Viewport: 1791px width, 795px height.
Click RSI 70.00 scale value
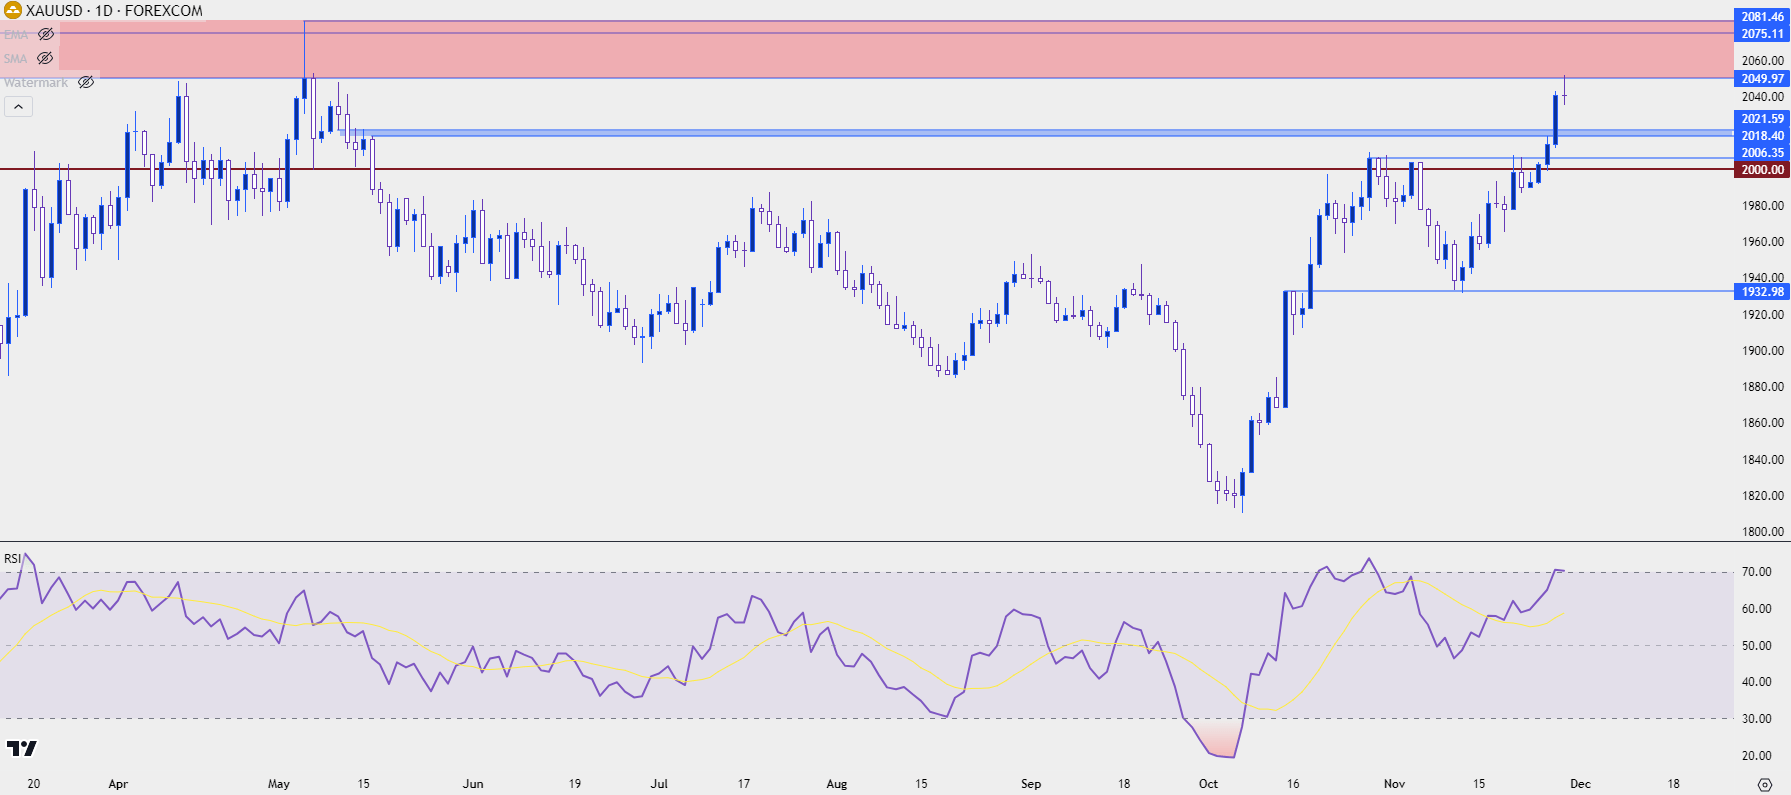[x=1757, y=572]
